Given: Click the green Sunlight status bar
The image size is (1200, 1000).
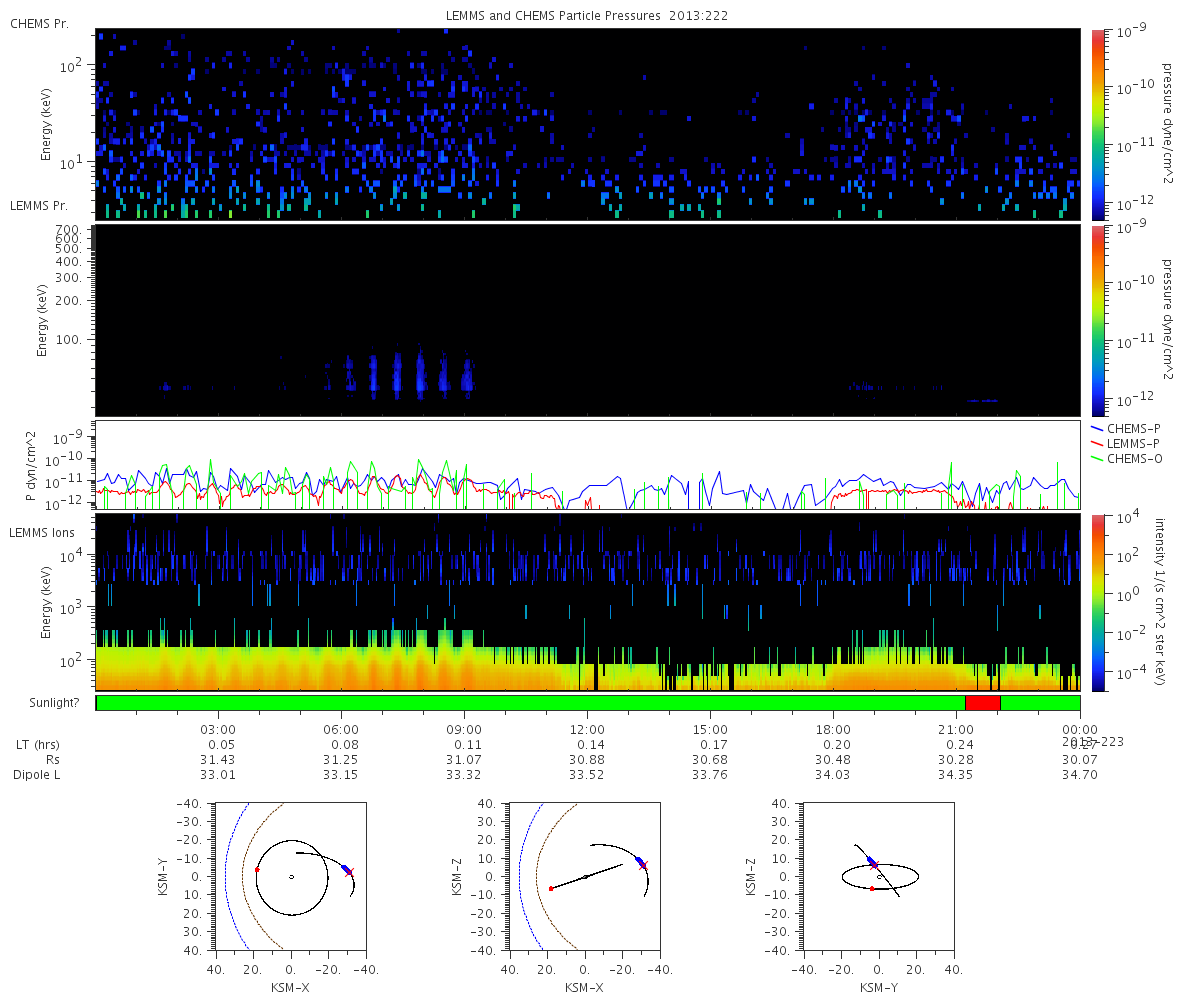Looking at the screenshot, I should coord(530,703).
